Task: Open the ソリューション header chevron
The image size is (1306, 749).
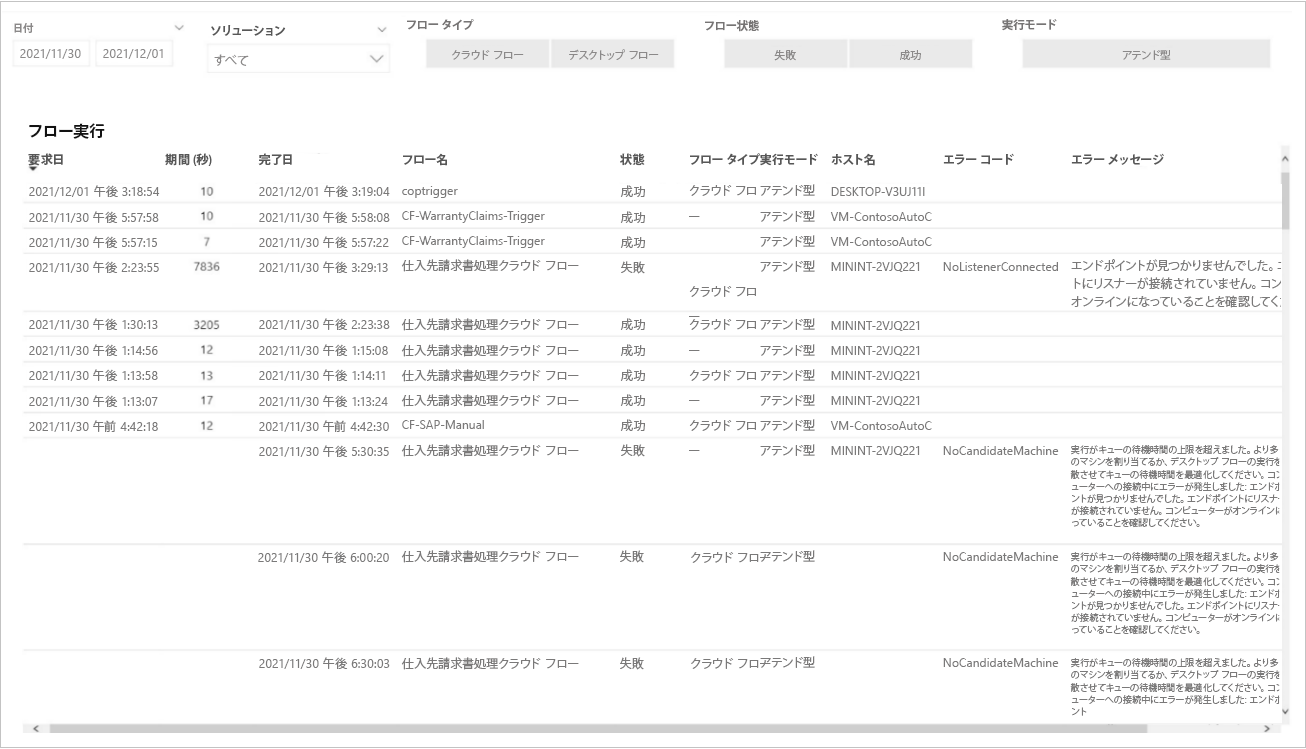Action: (381, 30)
